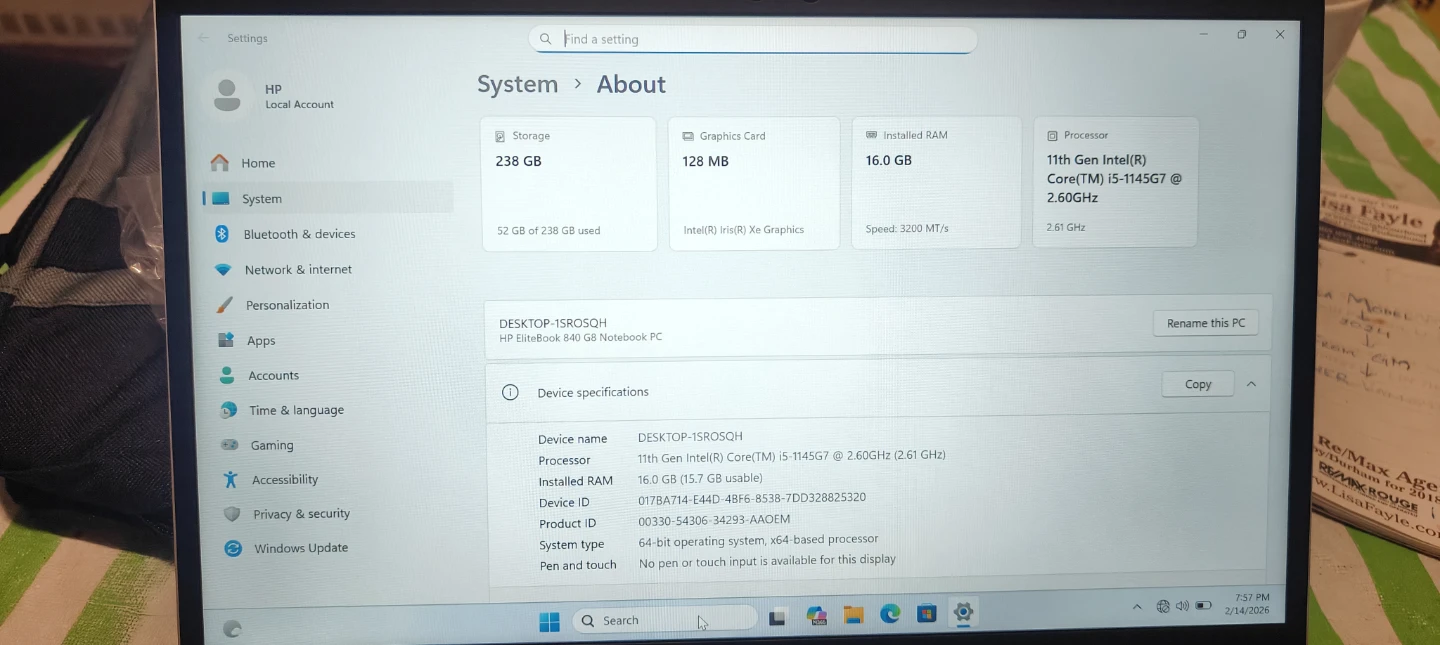Click the Accessibility figure icon

[231, 479]
